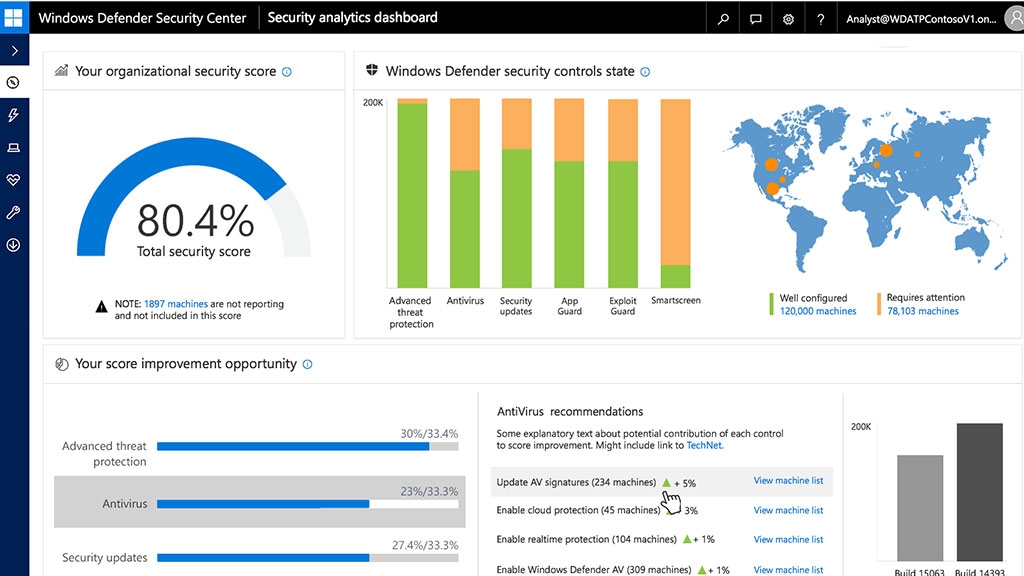The width and height of the screenshot is (1024, 576).
Task: Click the search magnifier icon in header
Action: coord(723,19)
